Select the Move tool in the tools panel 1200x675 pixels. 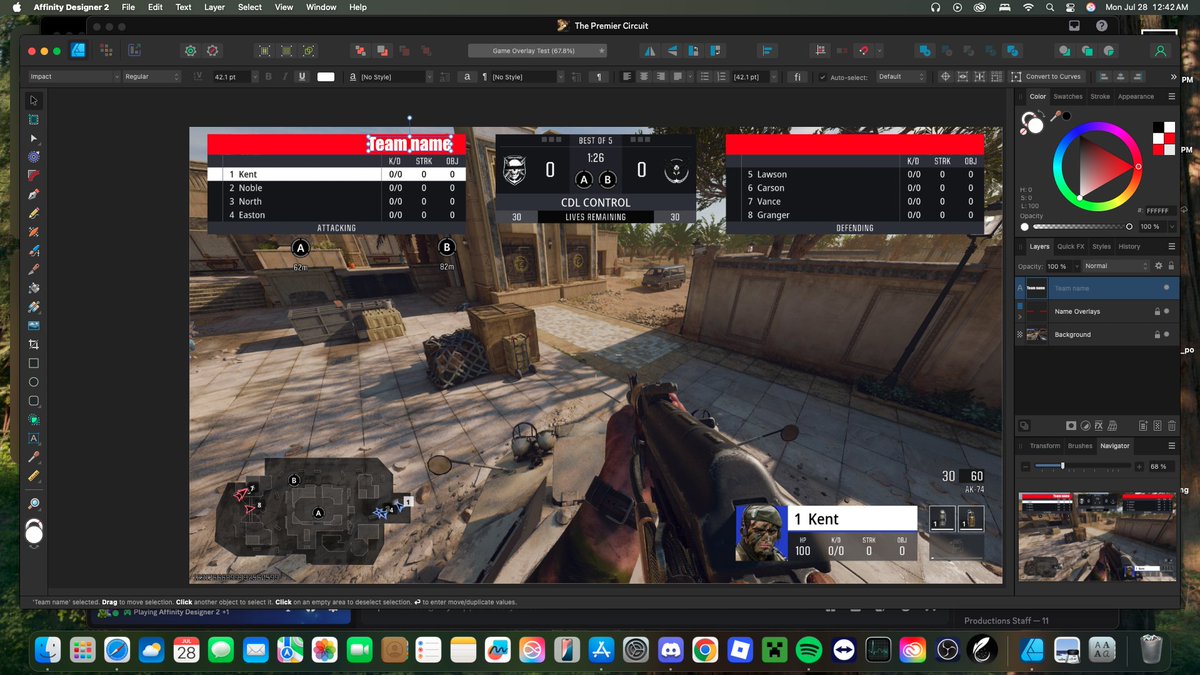[x=34, y=100]
